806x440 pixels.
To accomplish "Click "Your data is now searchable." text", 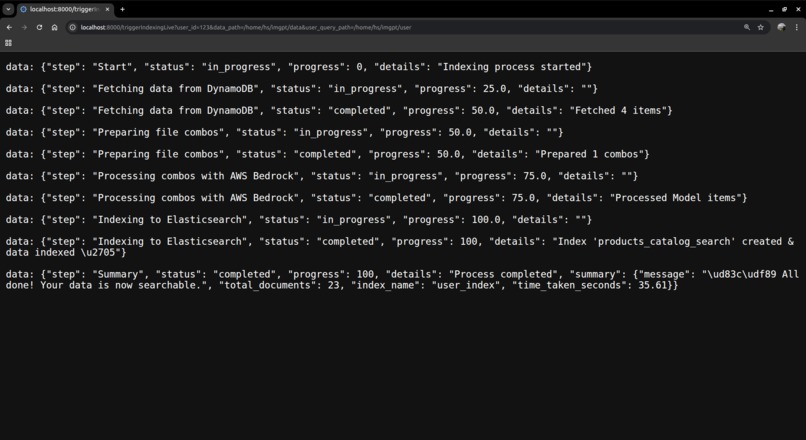I will point(121,285).
